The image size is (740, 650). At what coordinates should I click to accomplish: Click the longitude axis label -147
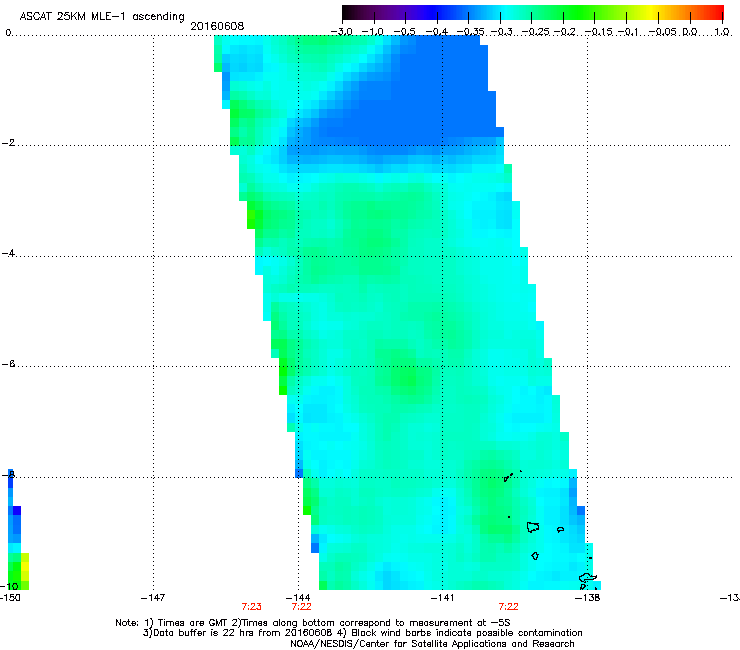pos(153,598)
